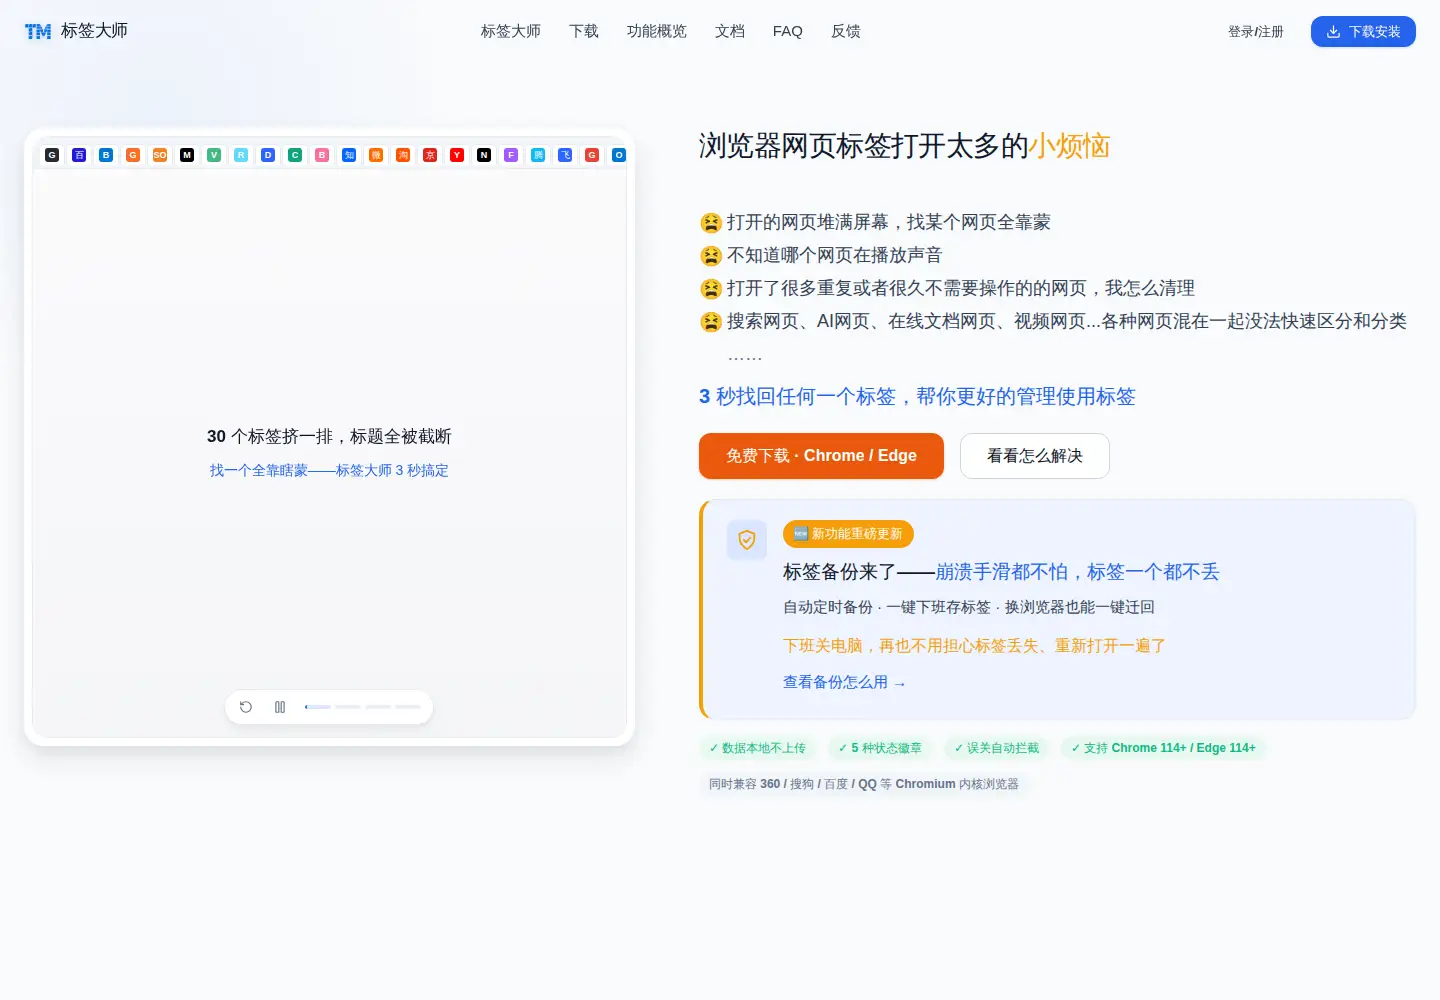Open the FAQ nav item

click(788, 31)
